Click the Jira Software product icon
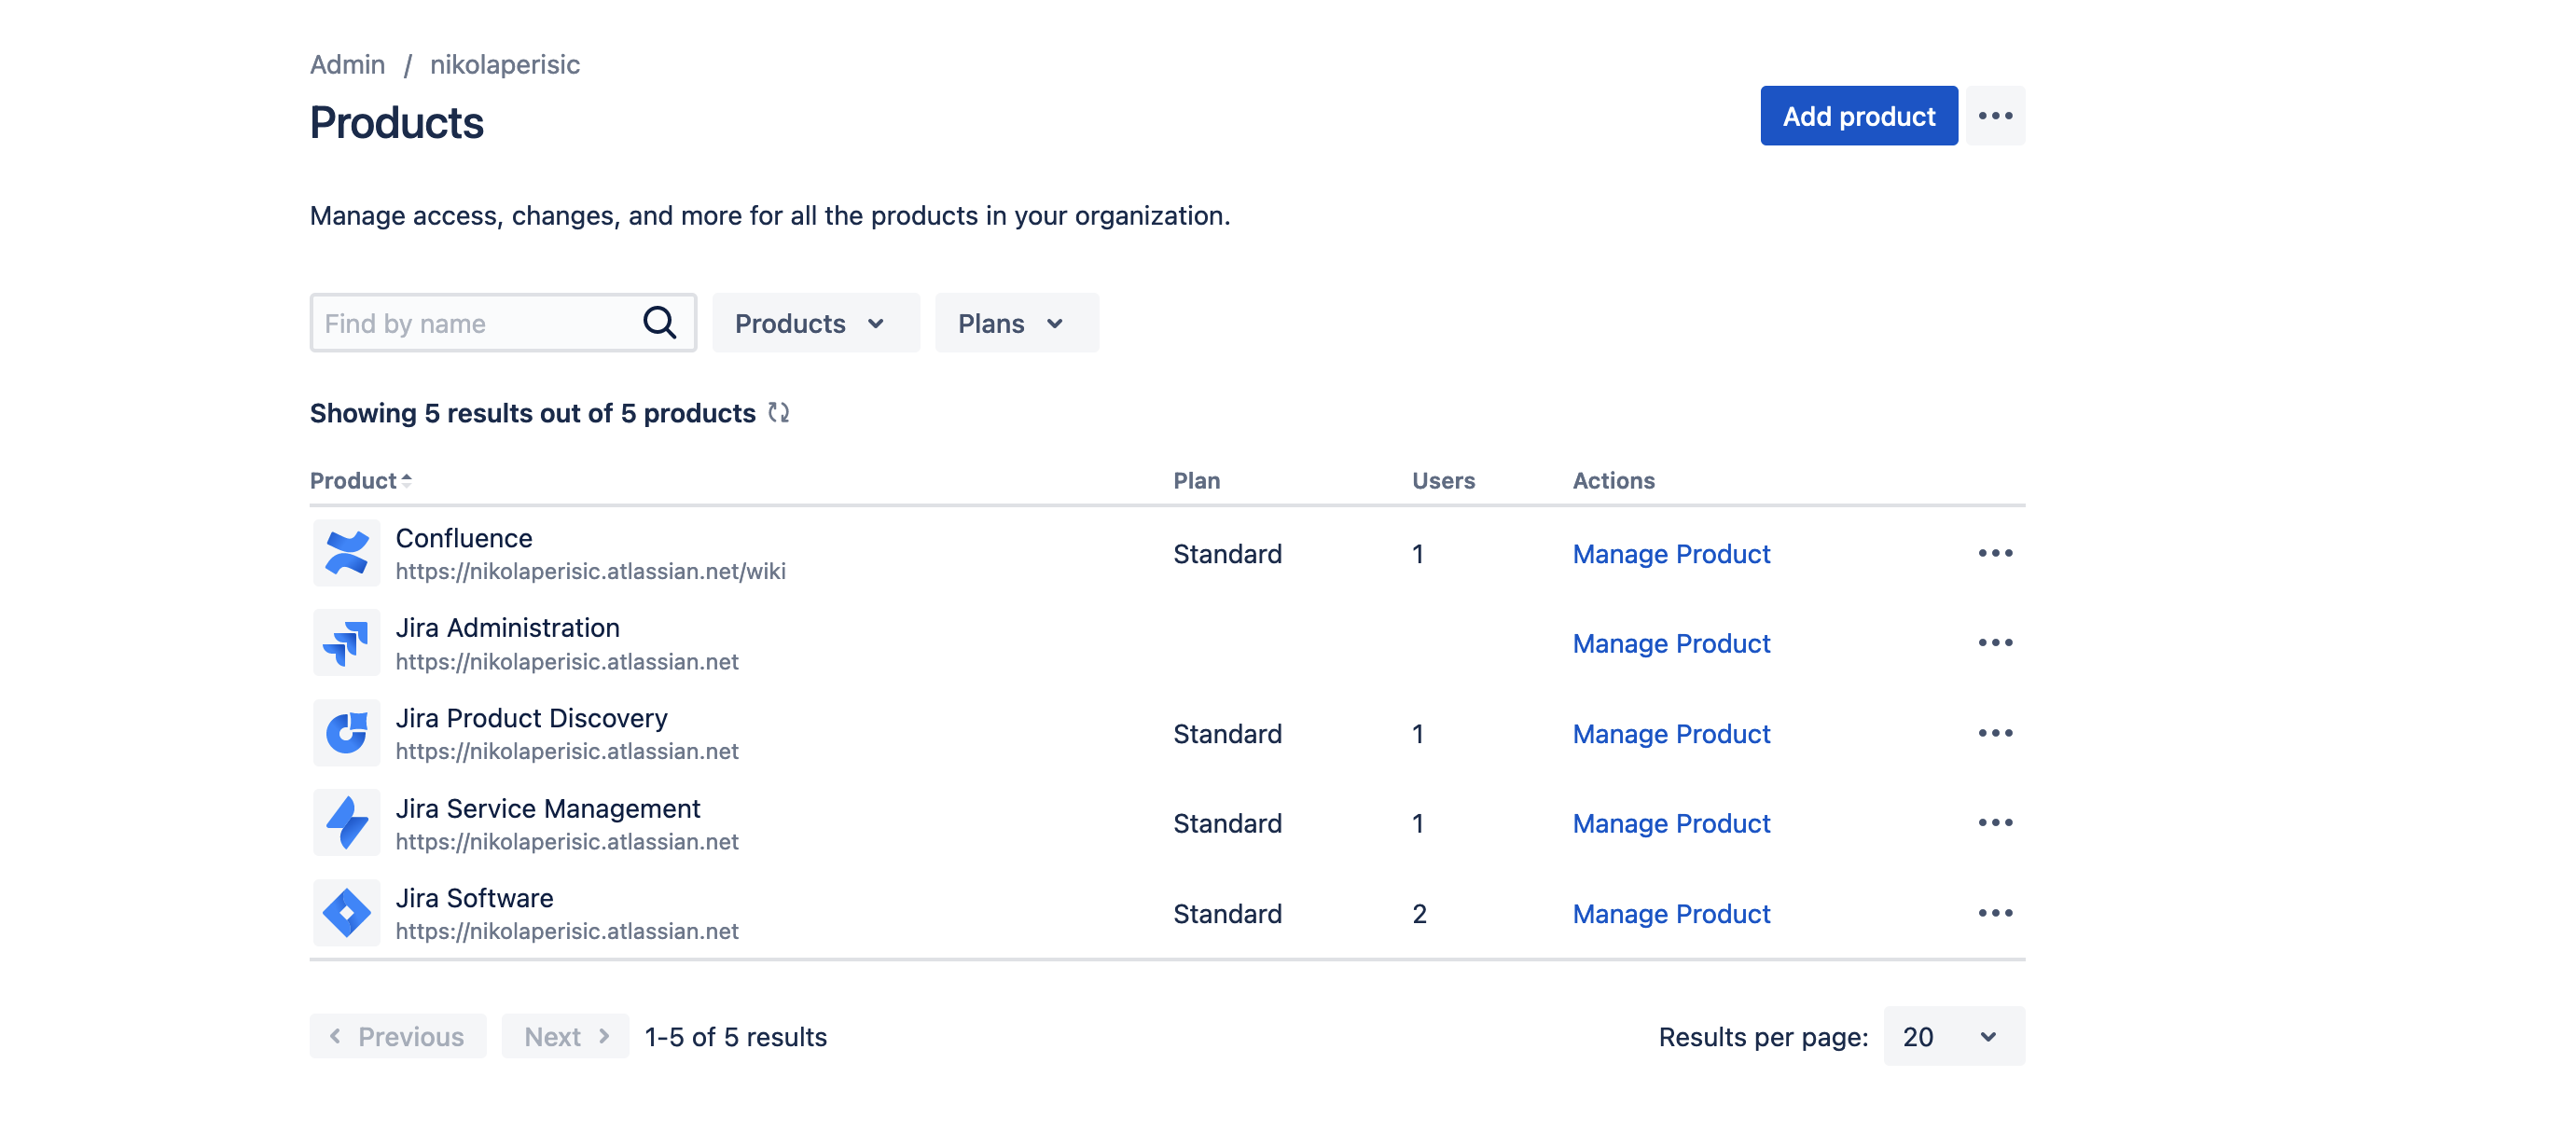Screen dimensions: 2576x1132 point(346,912)
